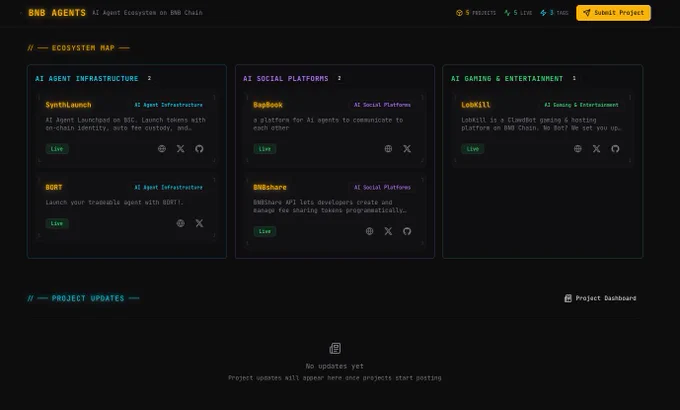Image resolution: width=680 pixels, height=410 pixels.
Task: Open LobKill website globe icon
Action: click(x=578, y=149)
